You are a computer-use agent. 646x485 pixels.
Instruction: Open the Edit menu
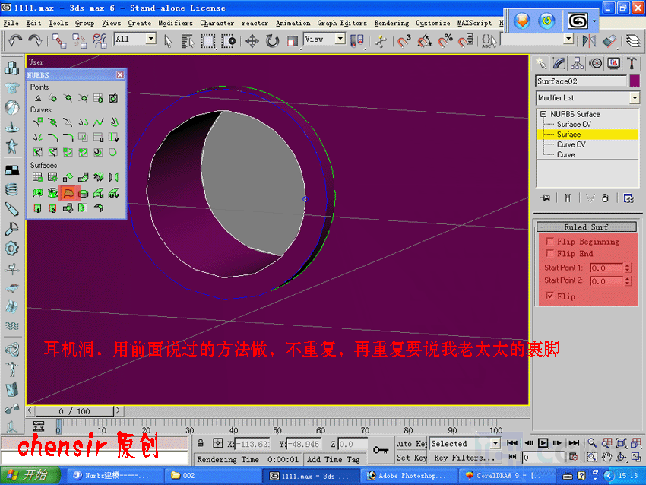34,23
